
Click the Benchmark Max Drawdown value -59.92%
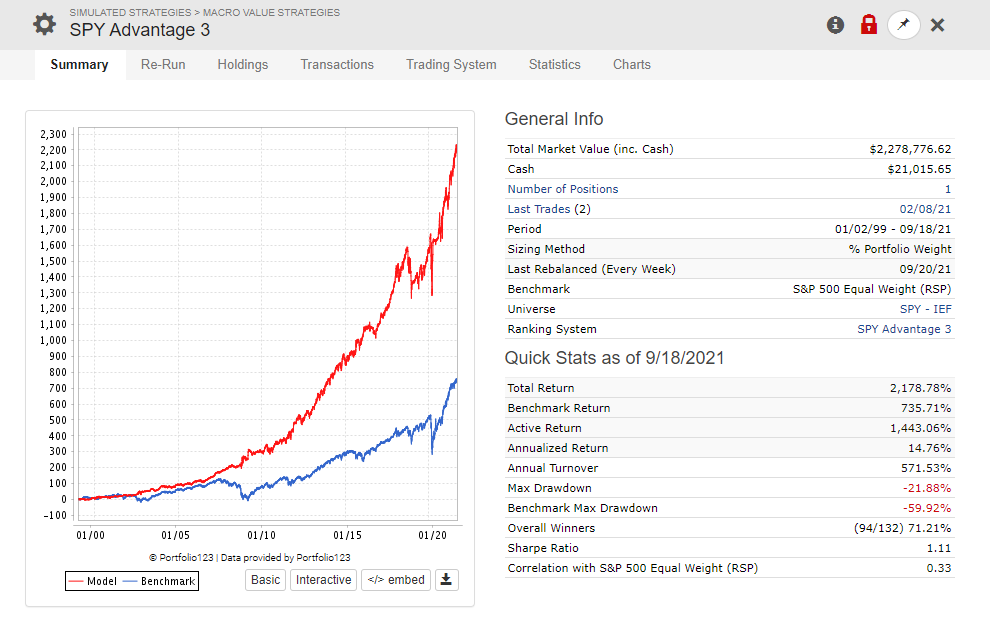pyautogui.click(x=927, y=508)
